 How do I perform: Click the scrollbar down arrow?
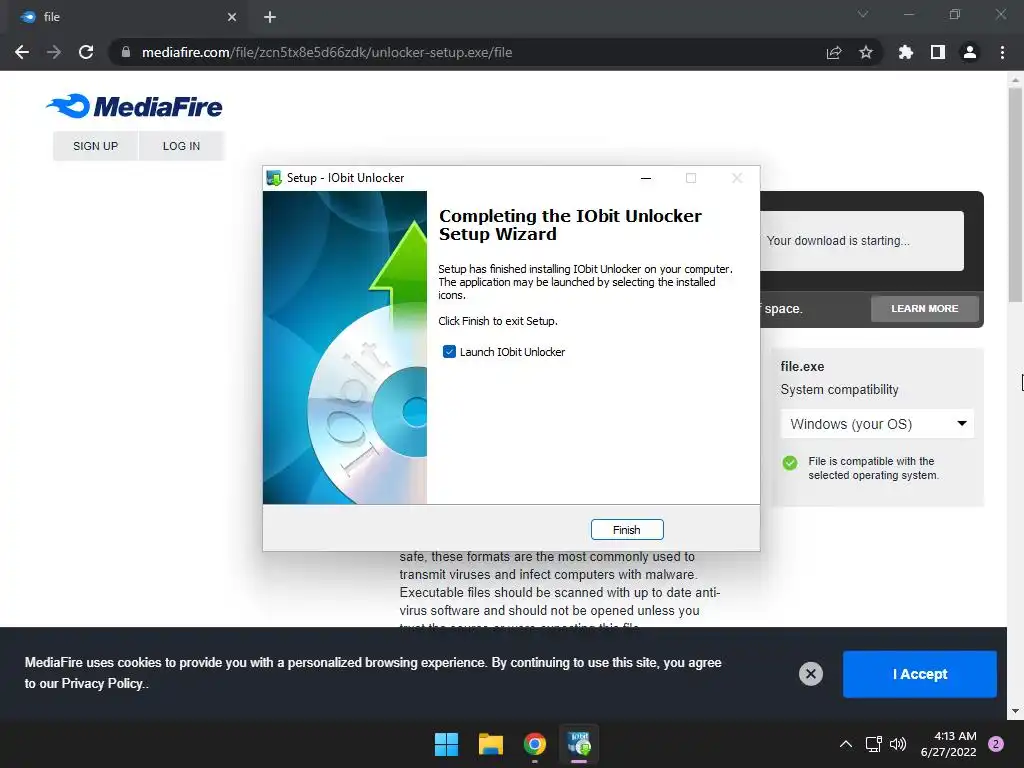1015,711
